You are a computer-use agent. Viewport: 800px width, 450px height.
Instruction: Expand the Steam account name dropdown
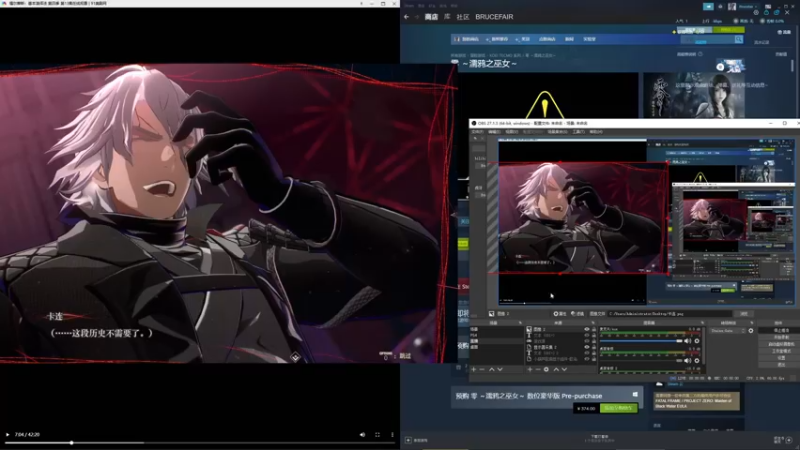(x=749, y=7)
